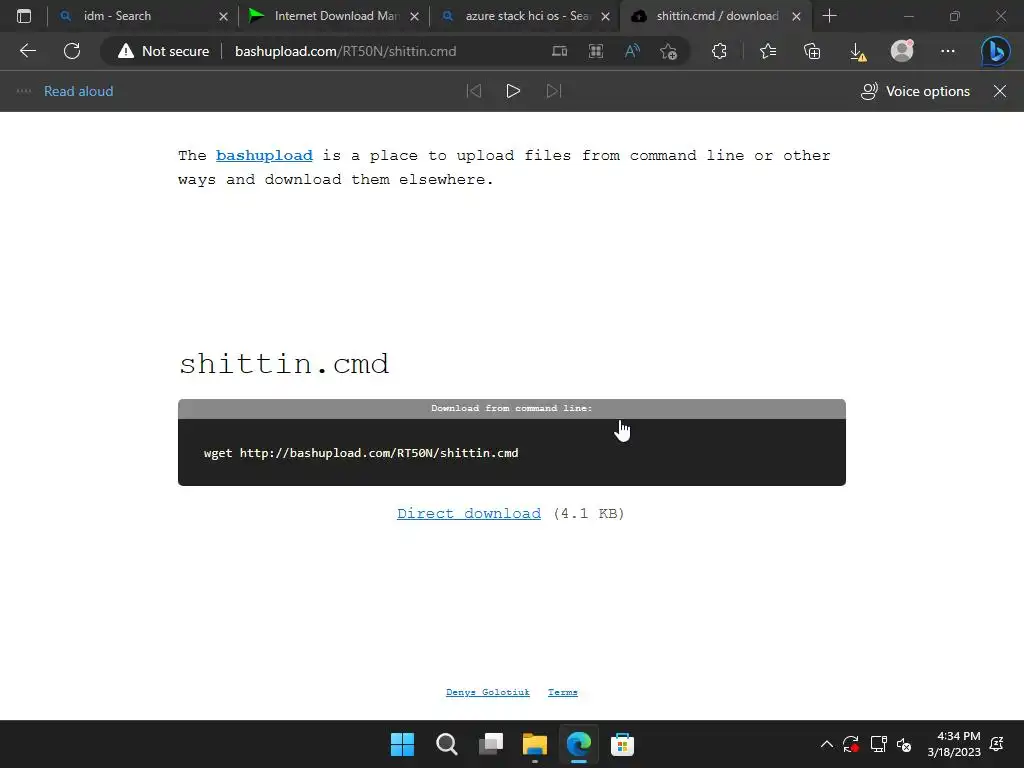Refresh the current page
Image resolution: width=1024 pixels, height=768 pixels.
[72, 51]
